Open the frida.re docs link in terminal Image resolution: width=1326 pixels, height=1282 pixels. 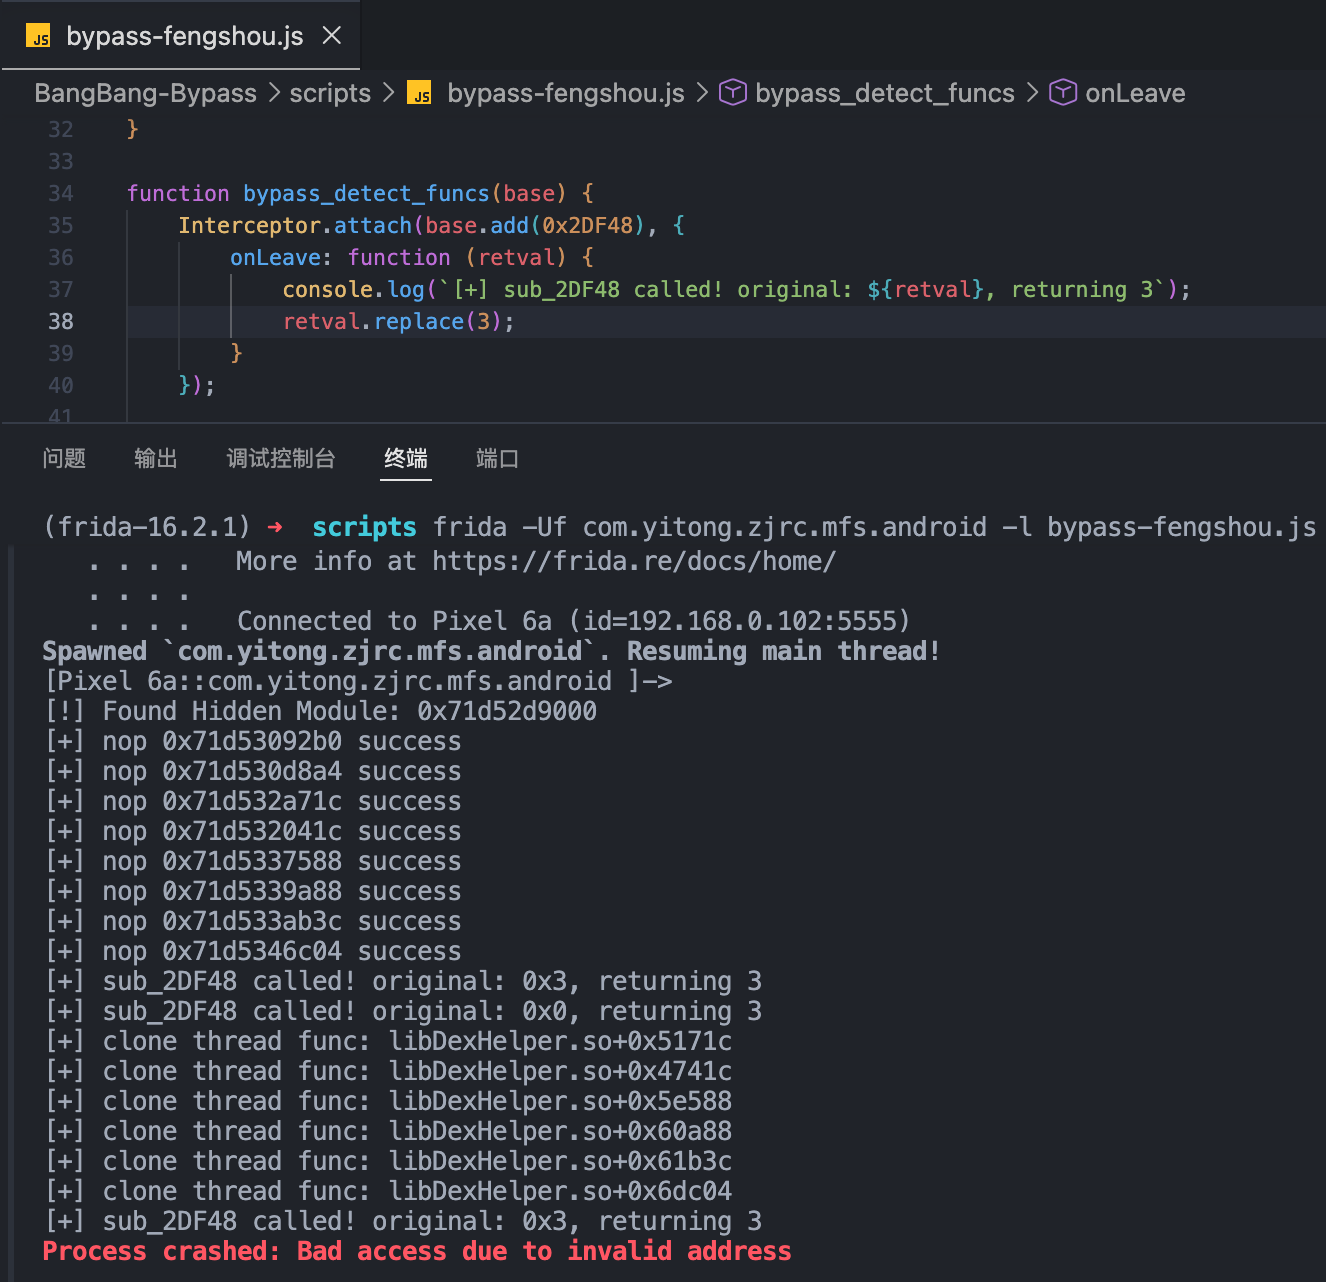click(x=634, y=561)
